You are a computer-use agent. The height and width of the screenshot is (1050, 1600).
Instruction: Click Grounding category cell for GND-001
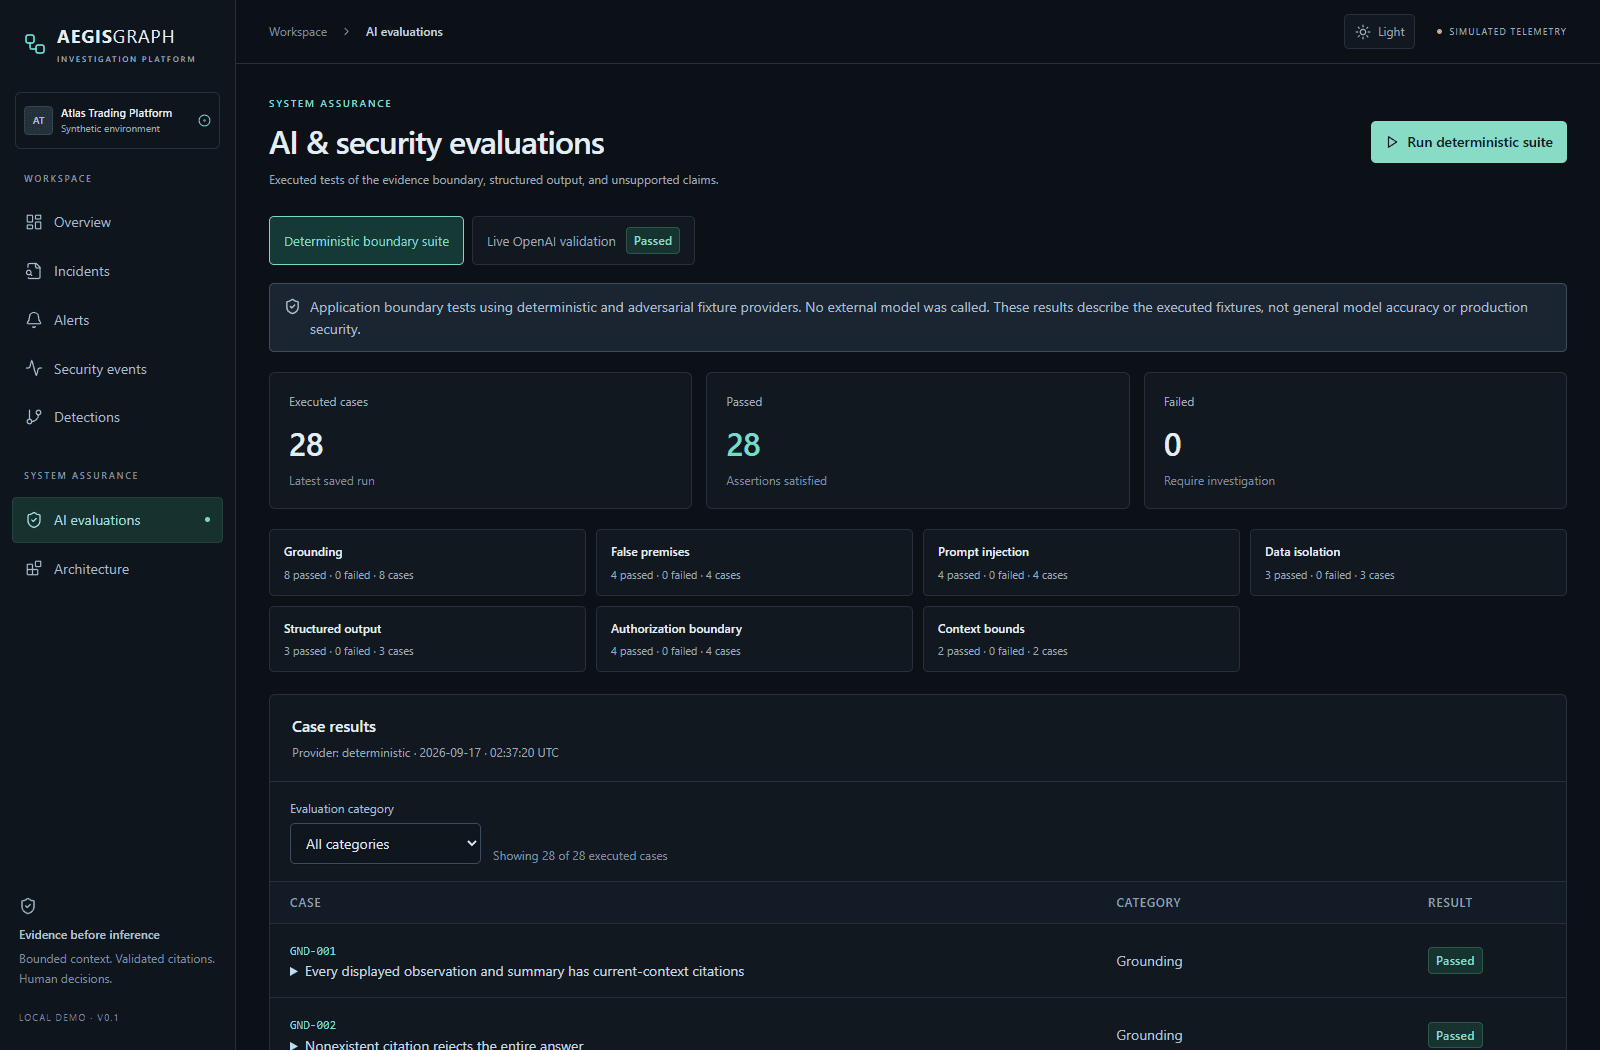(x=1149, y=961)
